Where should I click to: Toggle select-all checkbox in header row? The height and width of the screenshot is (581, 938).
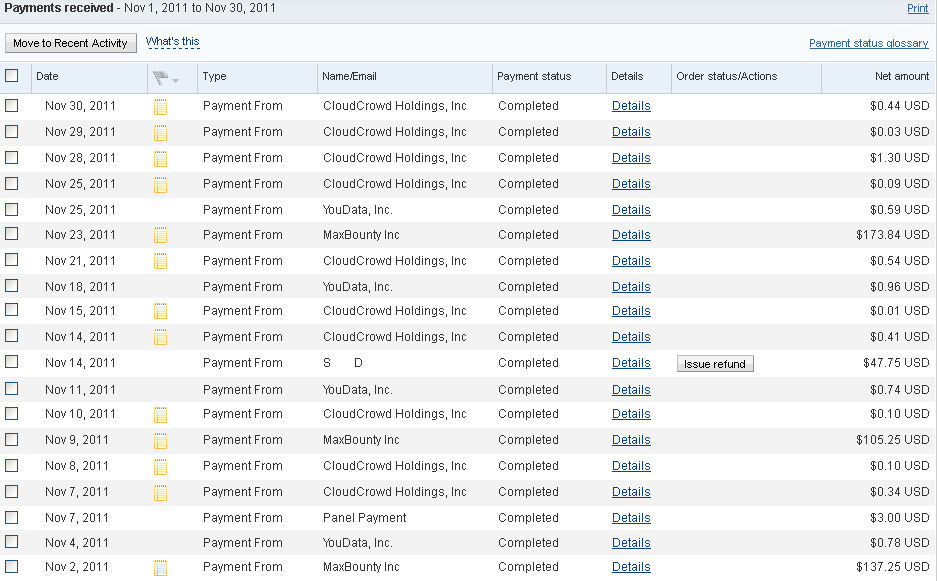pos(11,75)
